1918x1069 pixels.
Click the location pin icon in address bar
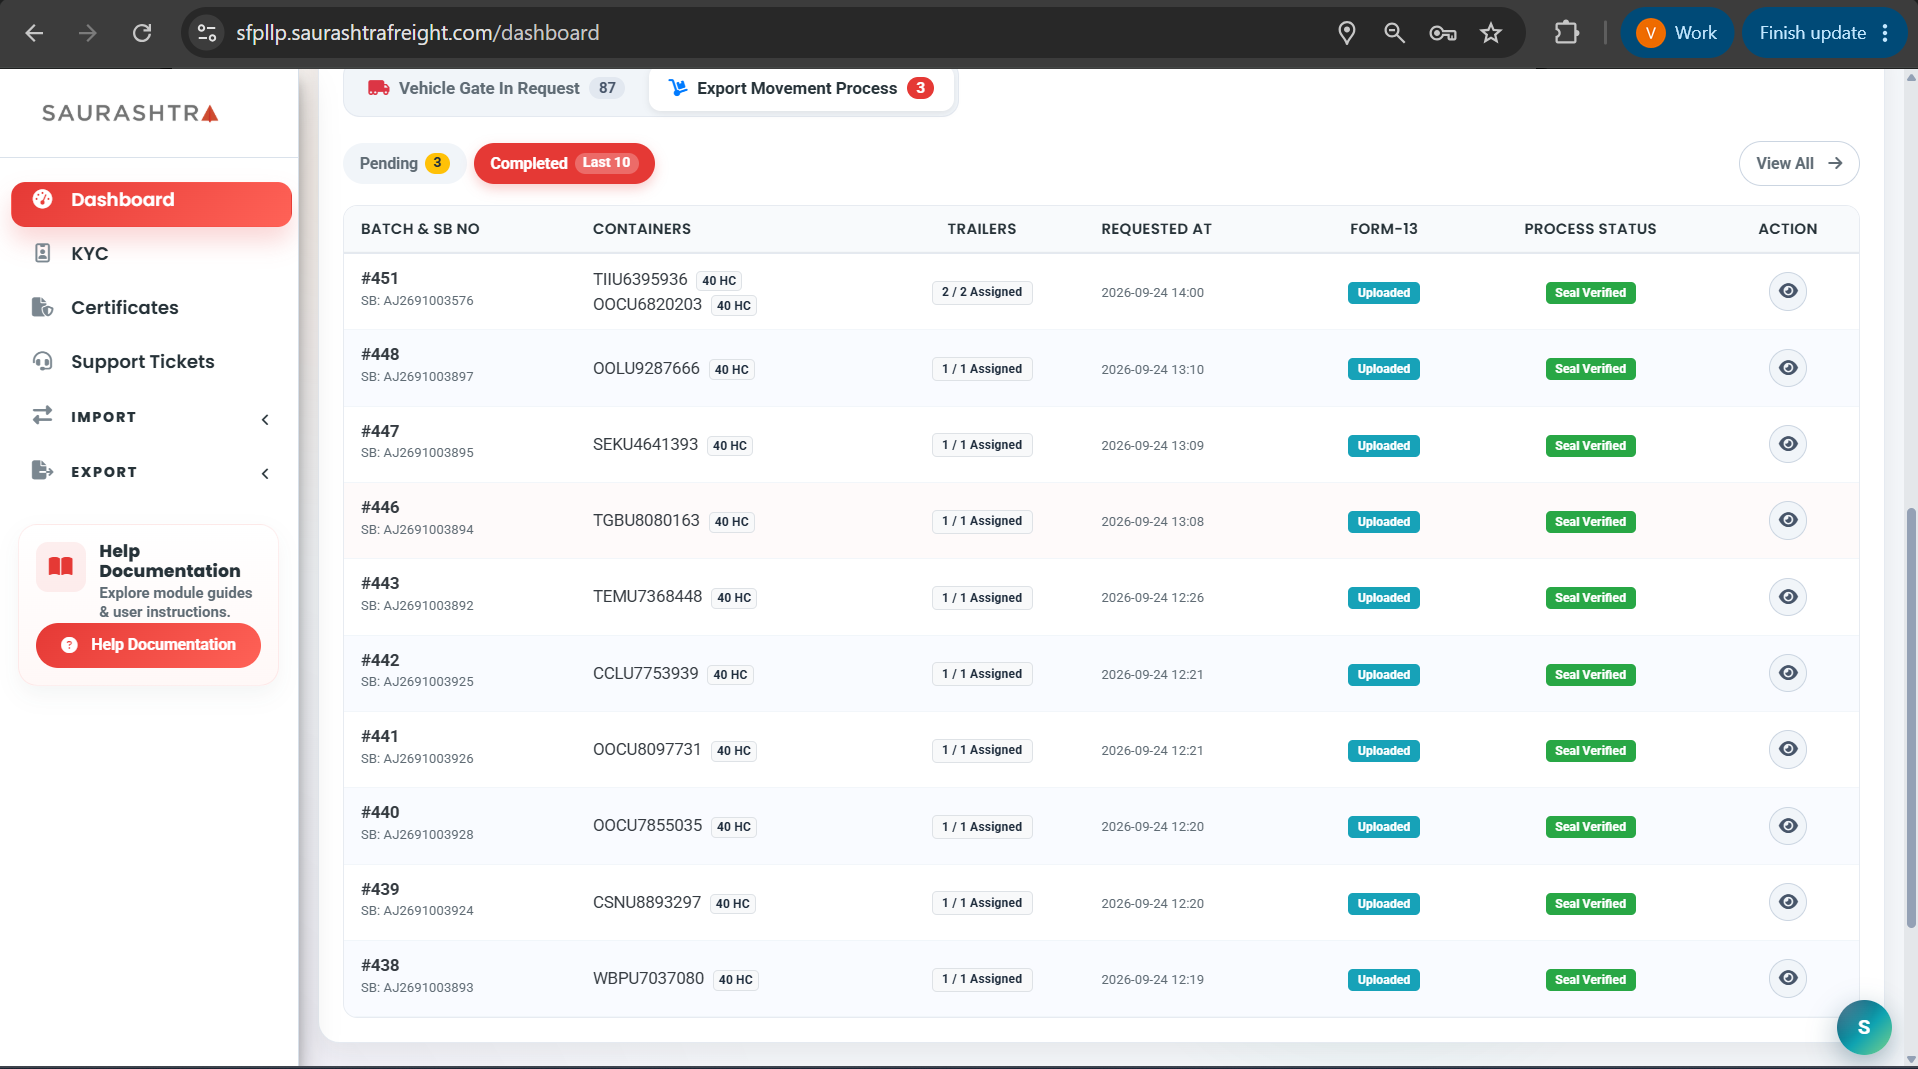click(x=1347, y=33)
